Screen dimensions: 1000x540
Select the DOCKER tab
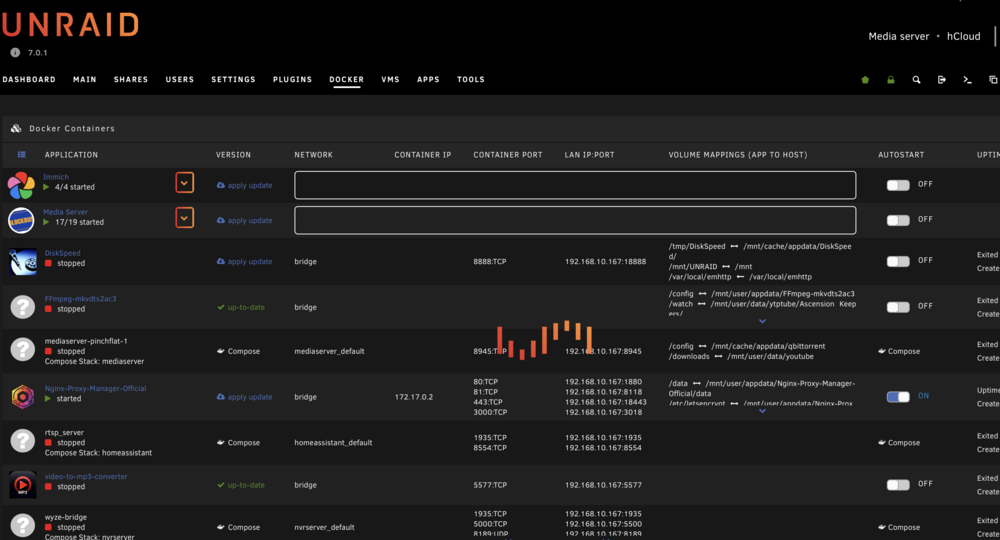click(x=346, y=80)
